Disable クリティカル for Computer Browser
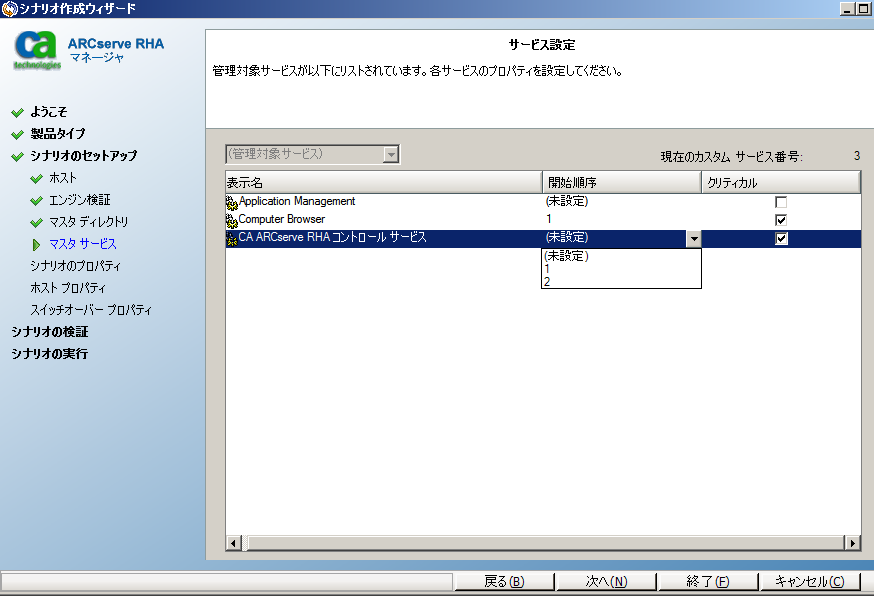Image resolution: width=874 pixels, height=597 pixels. click(x=781, y=219)
